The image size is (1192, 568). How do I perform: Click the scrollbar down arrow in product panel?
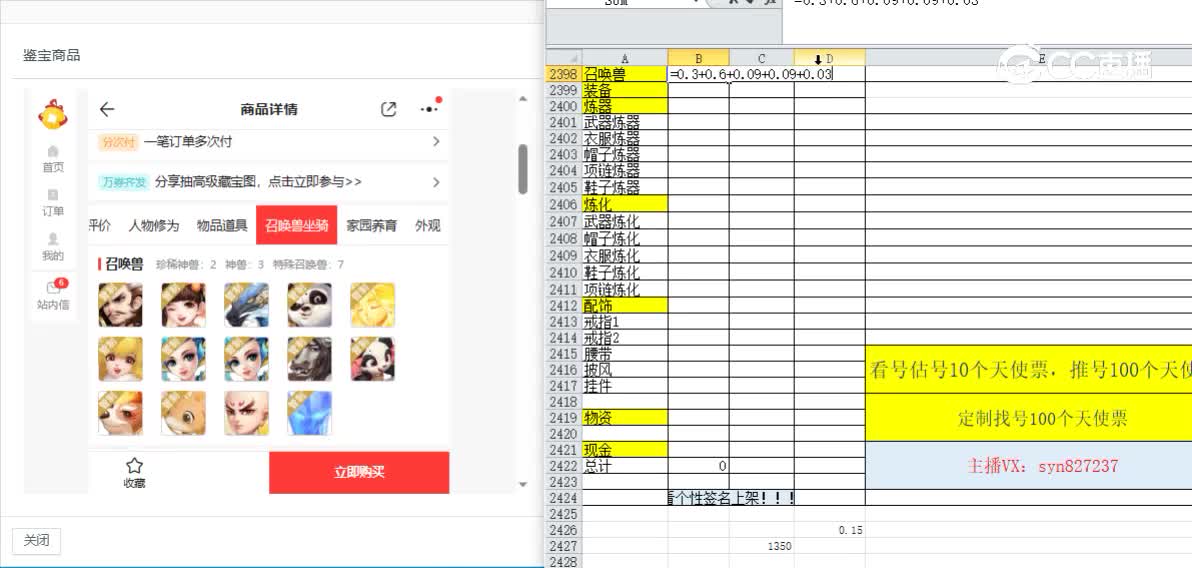coord(522,484)
